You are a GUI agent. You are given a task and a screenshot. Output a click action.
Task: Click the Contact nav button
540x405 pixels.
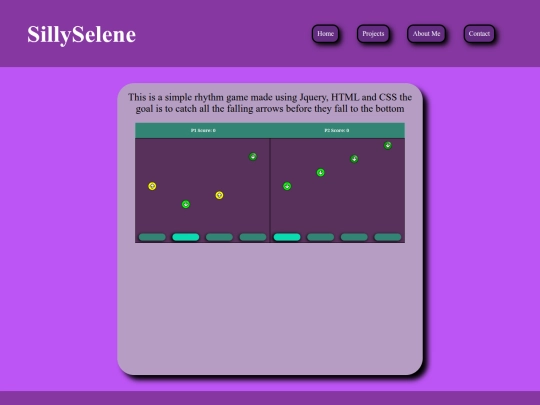(479, 34)
